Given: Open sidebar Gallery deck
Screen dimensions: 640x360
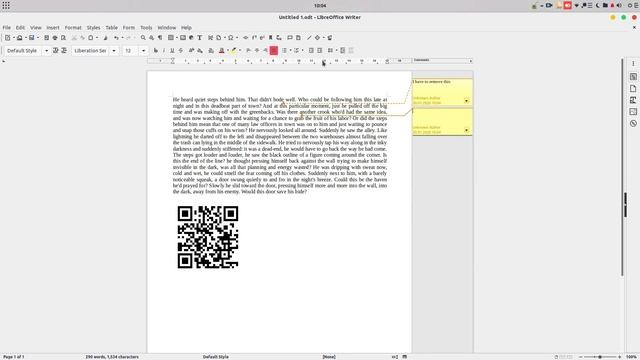Looking at the screenshot, I should [633, 111].
